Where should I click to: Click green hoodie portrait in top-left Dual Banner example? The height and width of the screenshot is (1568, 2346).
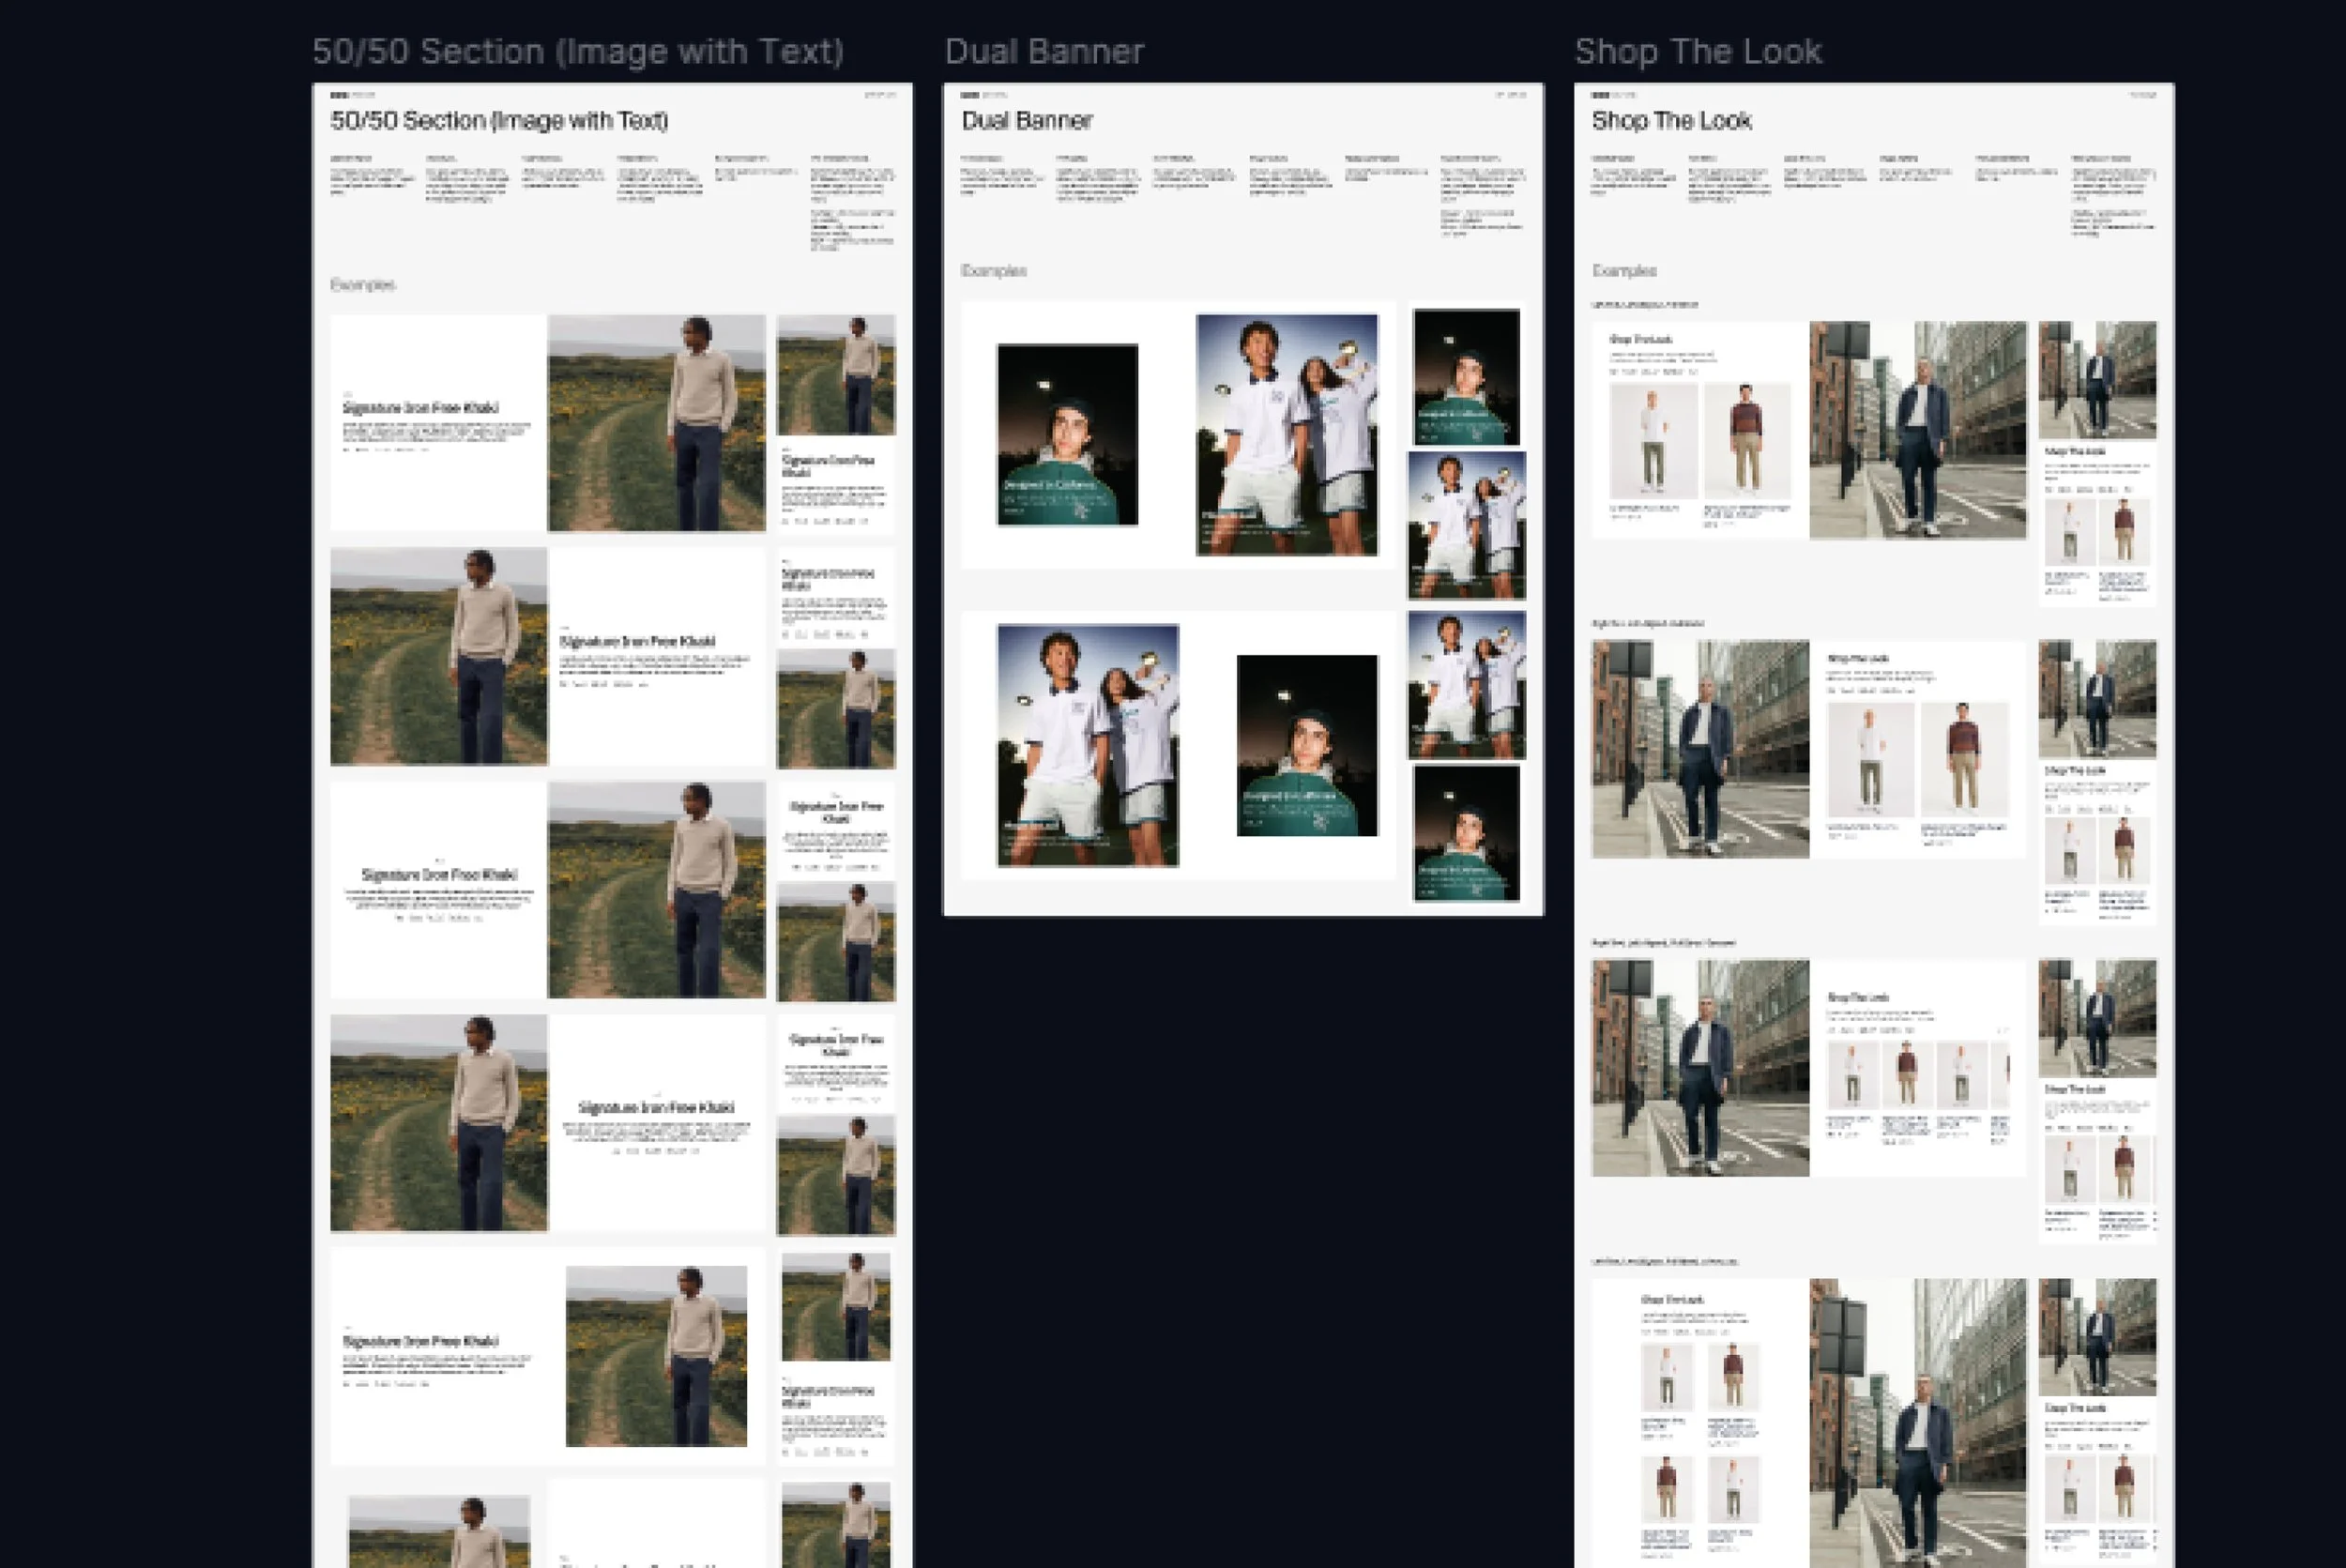(x=1067, y=435)
